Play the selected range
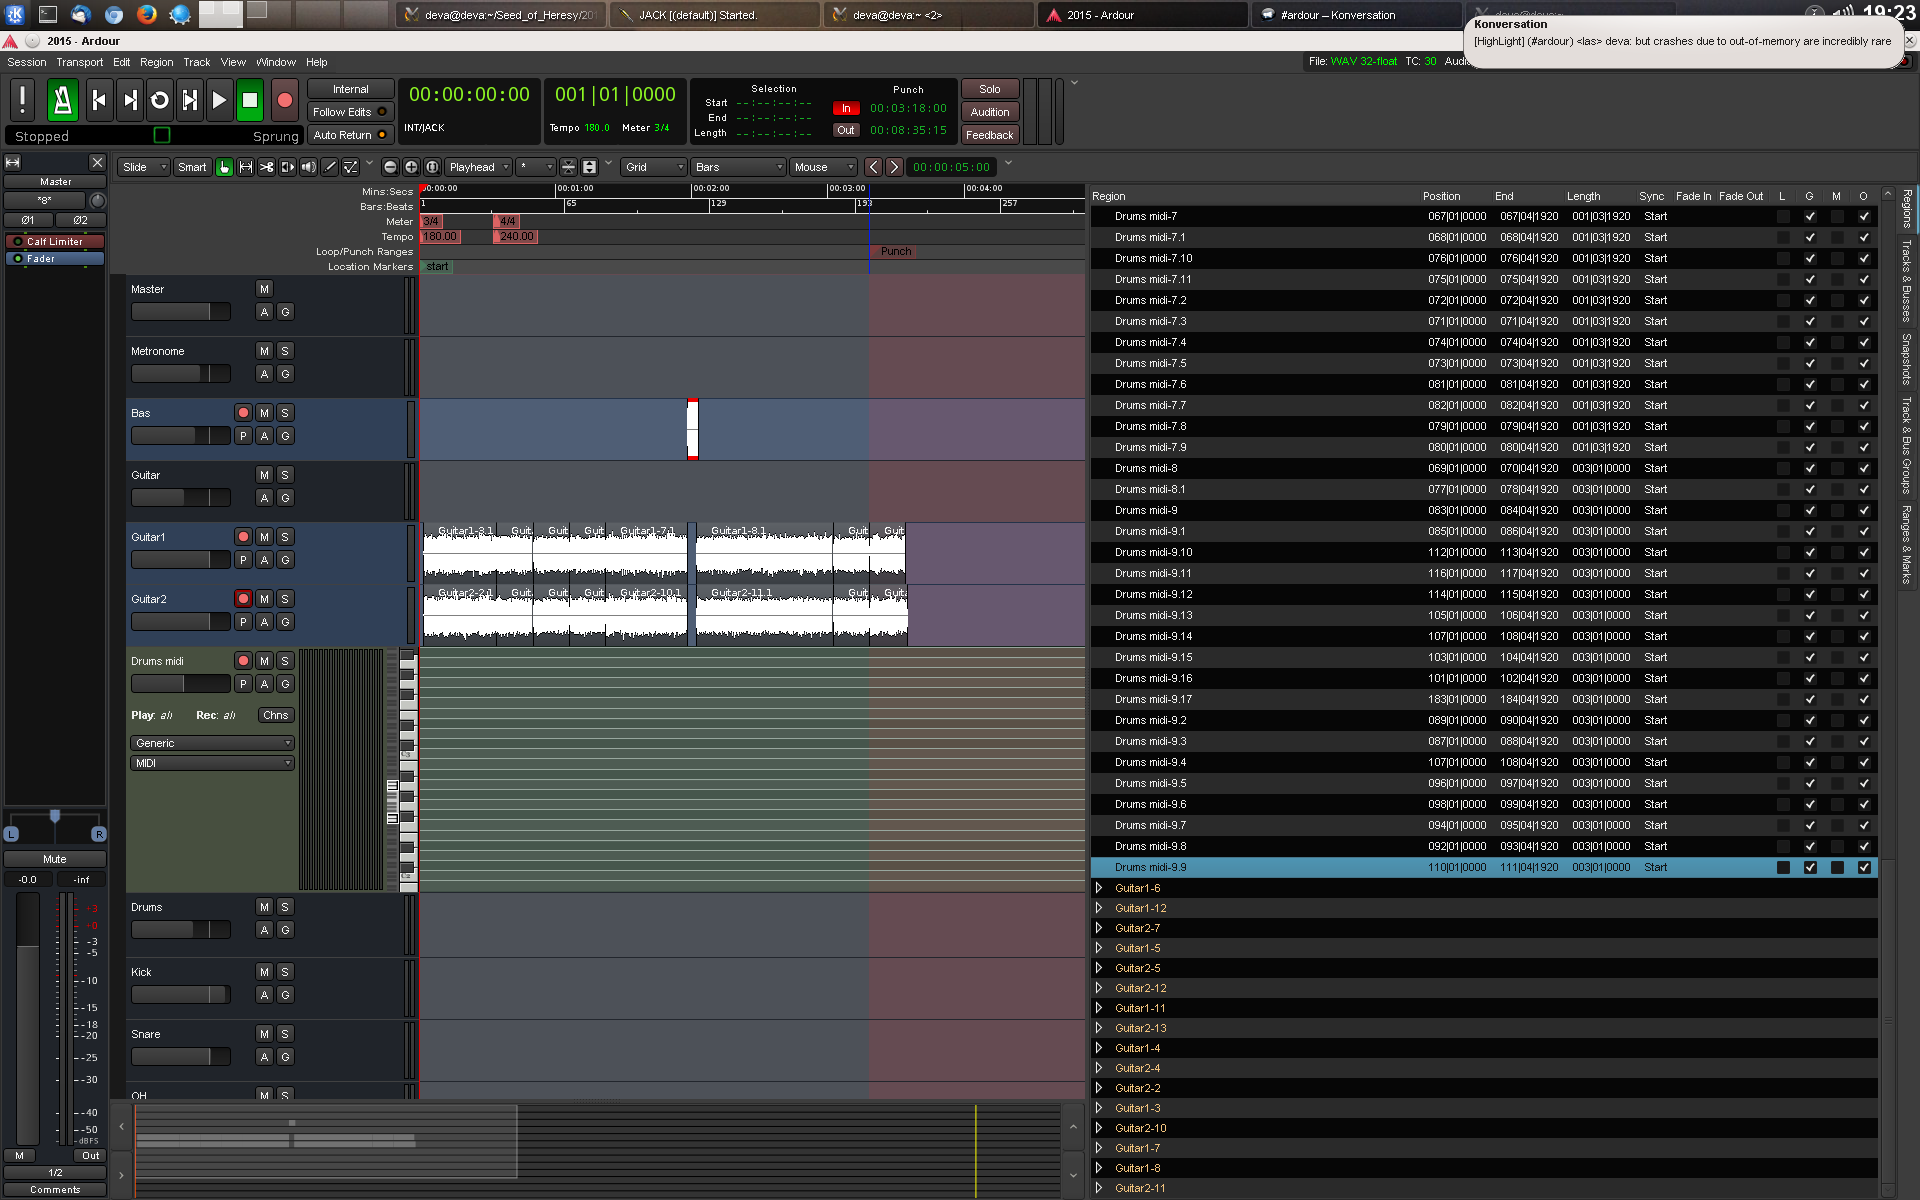The width and height of the screenshot is (1920, 1200). click(190, 100)
